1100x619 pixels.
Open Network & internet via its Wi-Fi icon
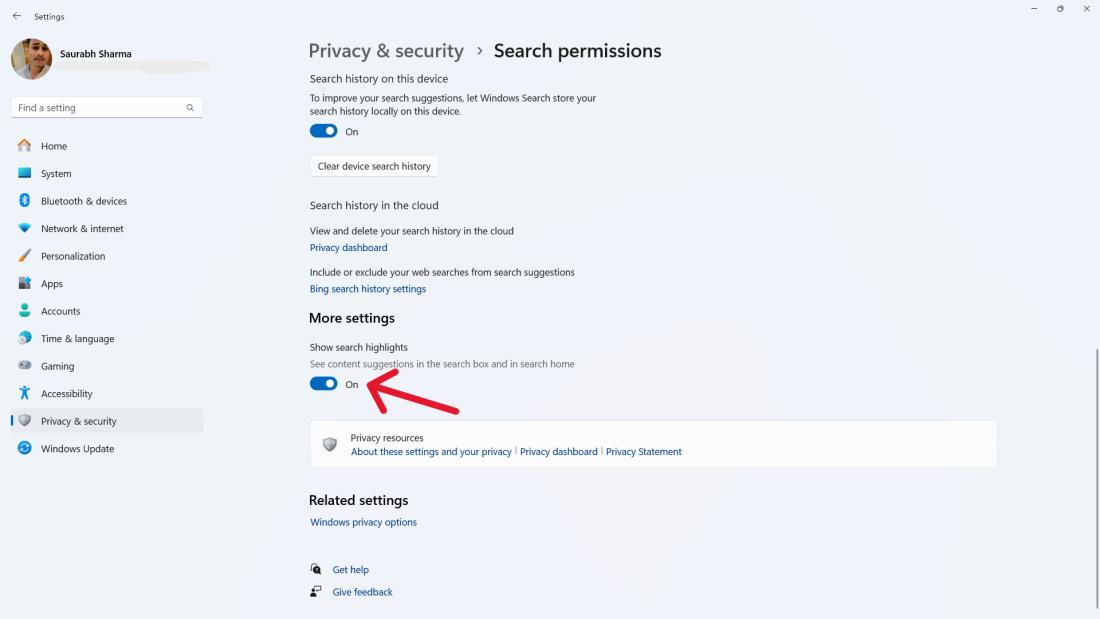(25, 229)
